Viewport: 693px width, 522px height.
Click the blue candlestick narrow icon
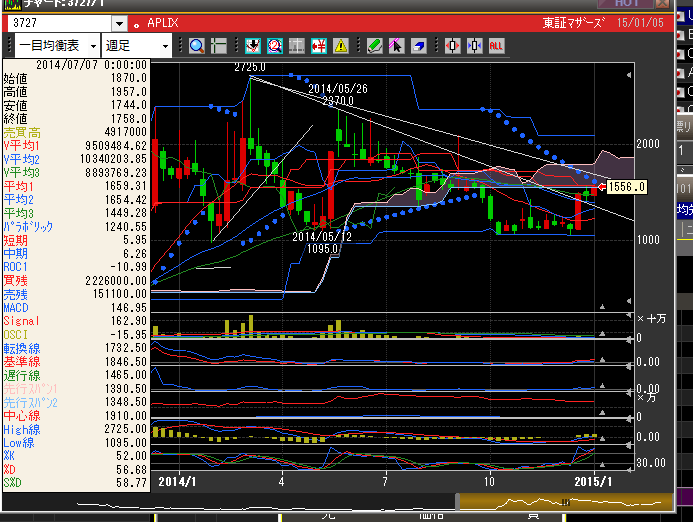click(474, 45)
